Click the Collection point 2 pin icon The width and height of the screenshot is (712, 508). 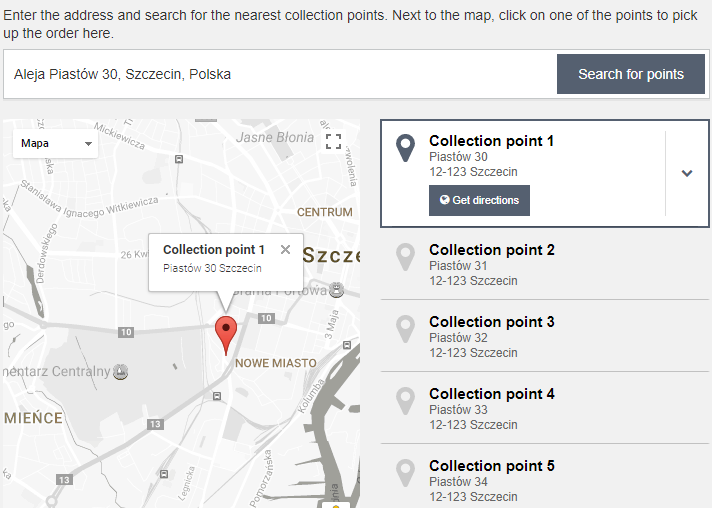click(405, 257)
